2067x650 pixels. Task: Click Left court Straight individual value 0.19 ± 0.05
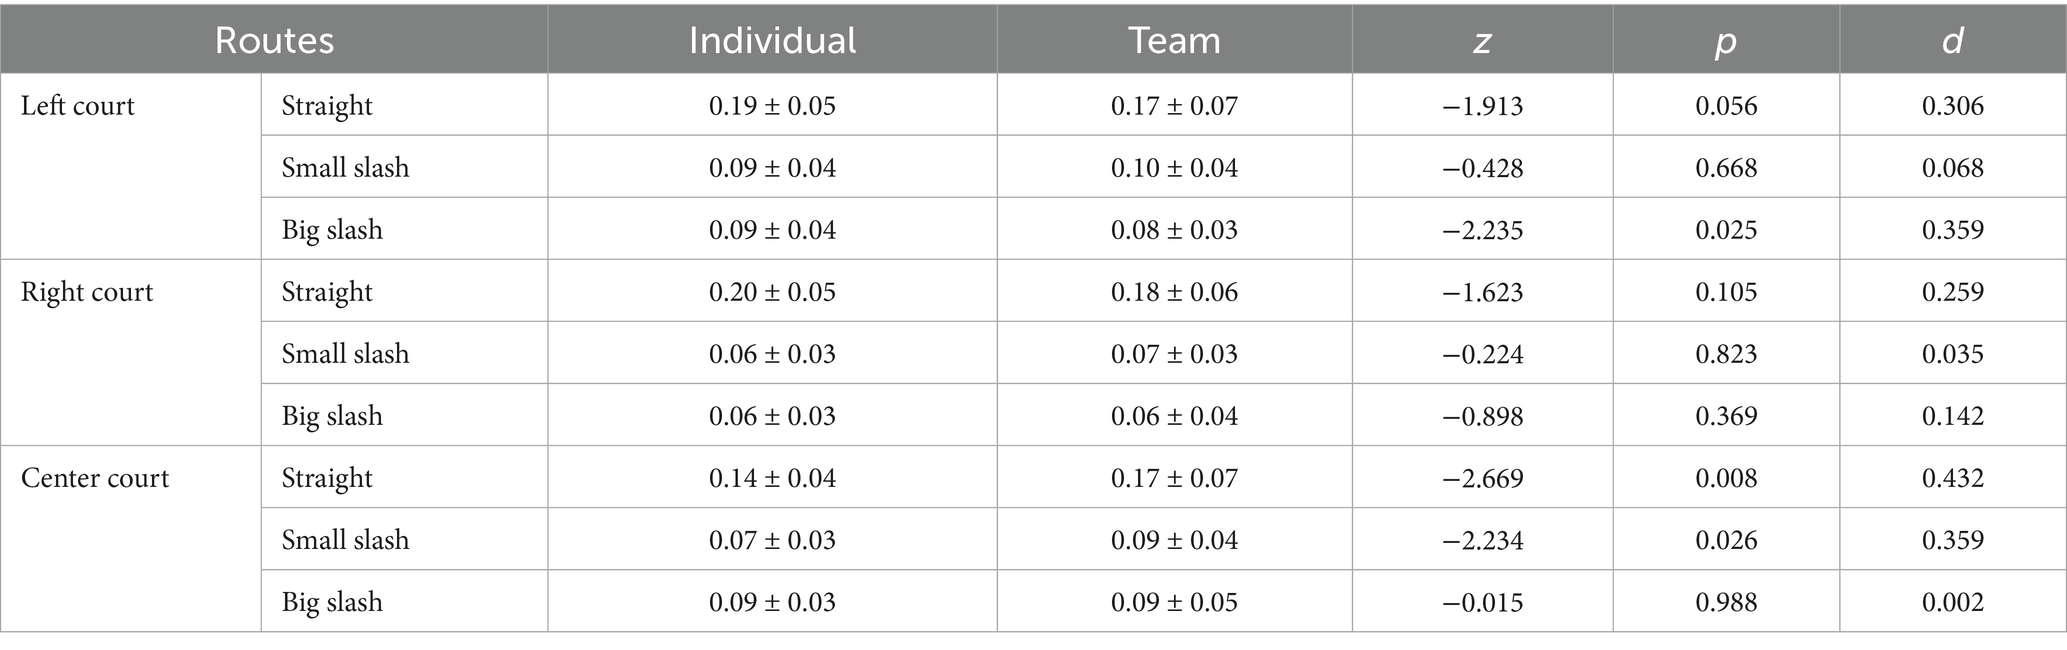[772, 106]
